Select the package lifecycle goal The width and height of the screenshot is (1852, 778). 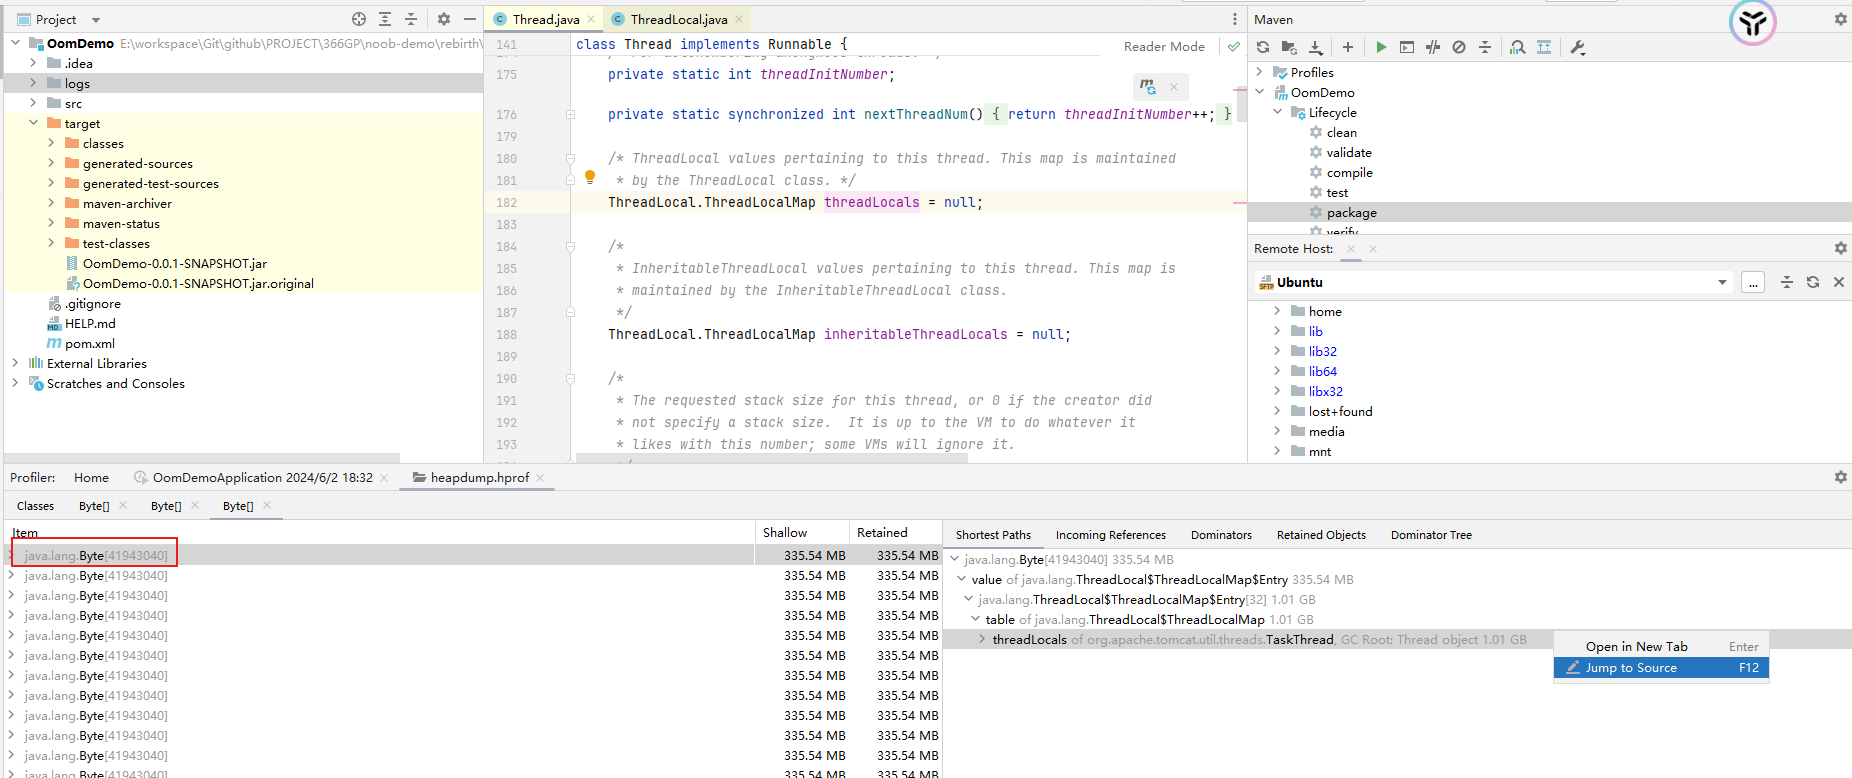click(x=1351, y=212)
